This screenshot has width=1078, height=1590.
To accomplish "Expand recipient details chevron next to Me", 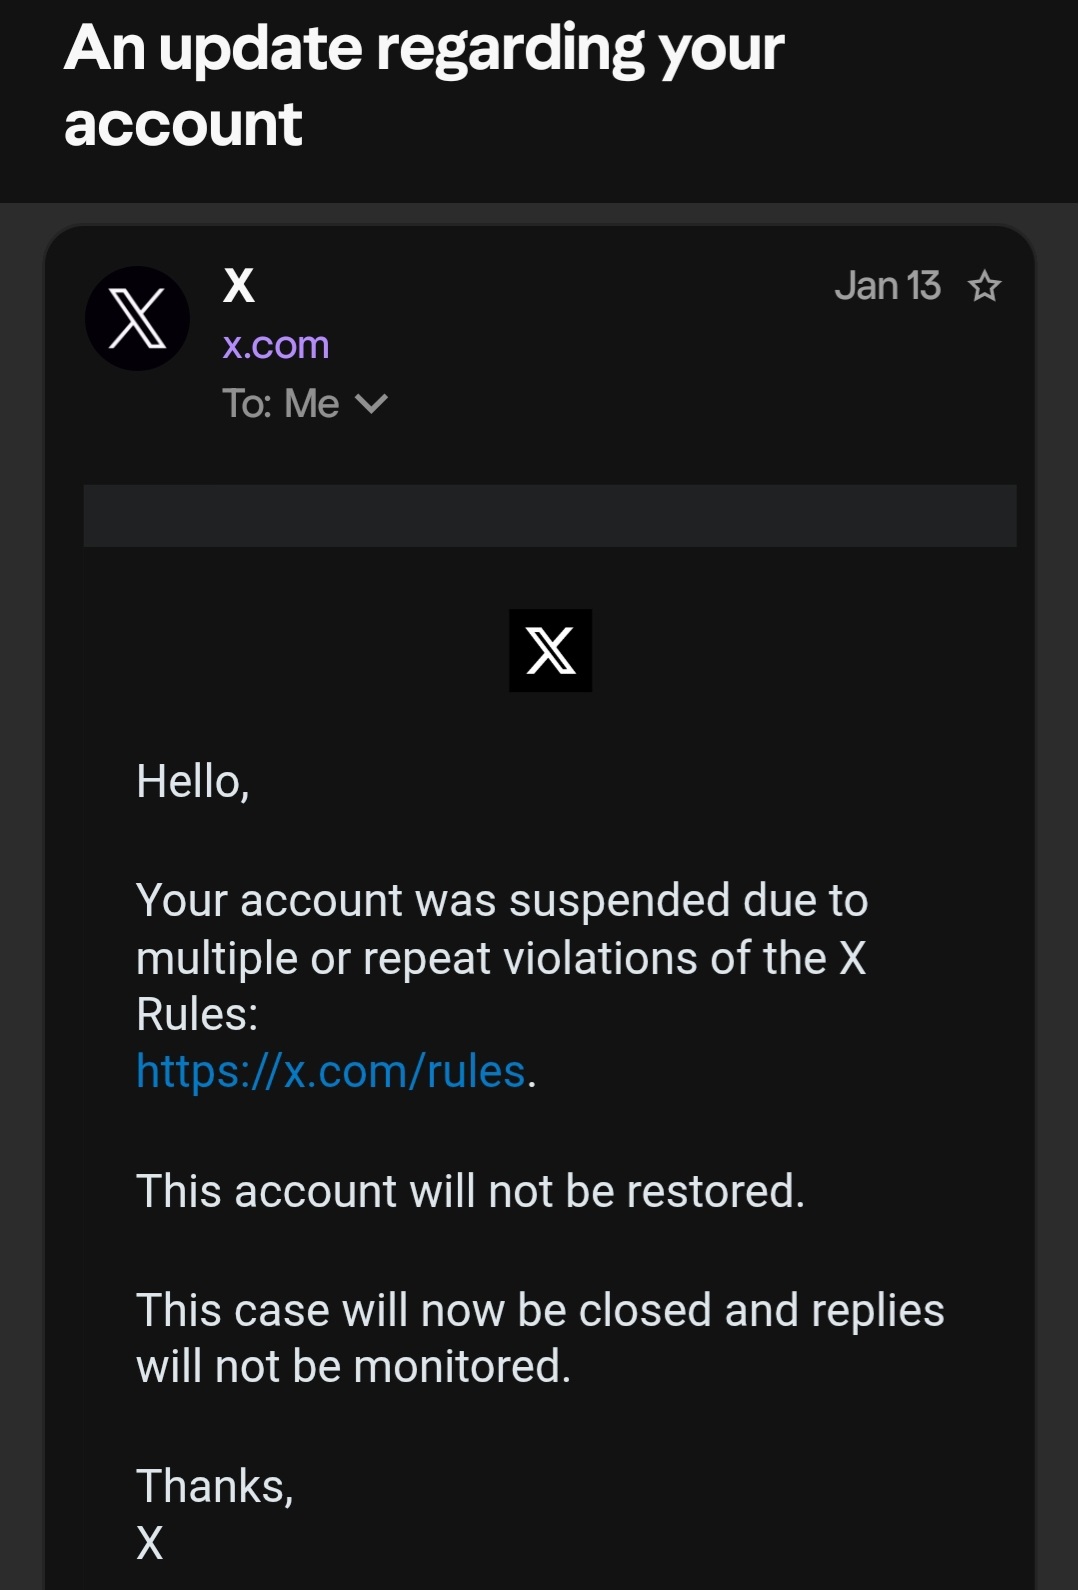I will [371, 404].
